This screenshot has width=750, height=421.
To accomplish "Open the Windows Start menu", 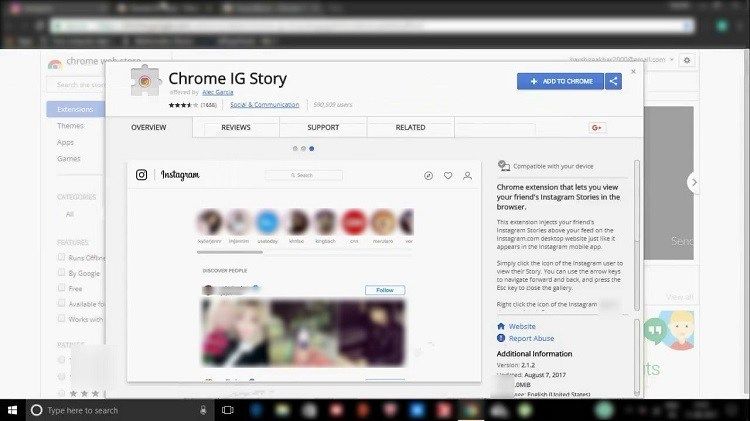I will [12, 410].
